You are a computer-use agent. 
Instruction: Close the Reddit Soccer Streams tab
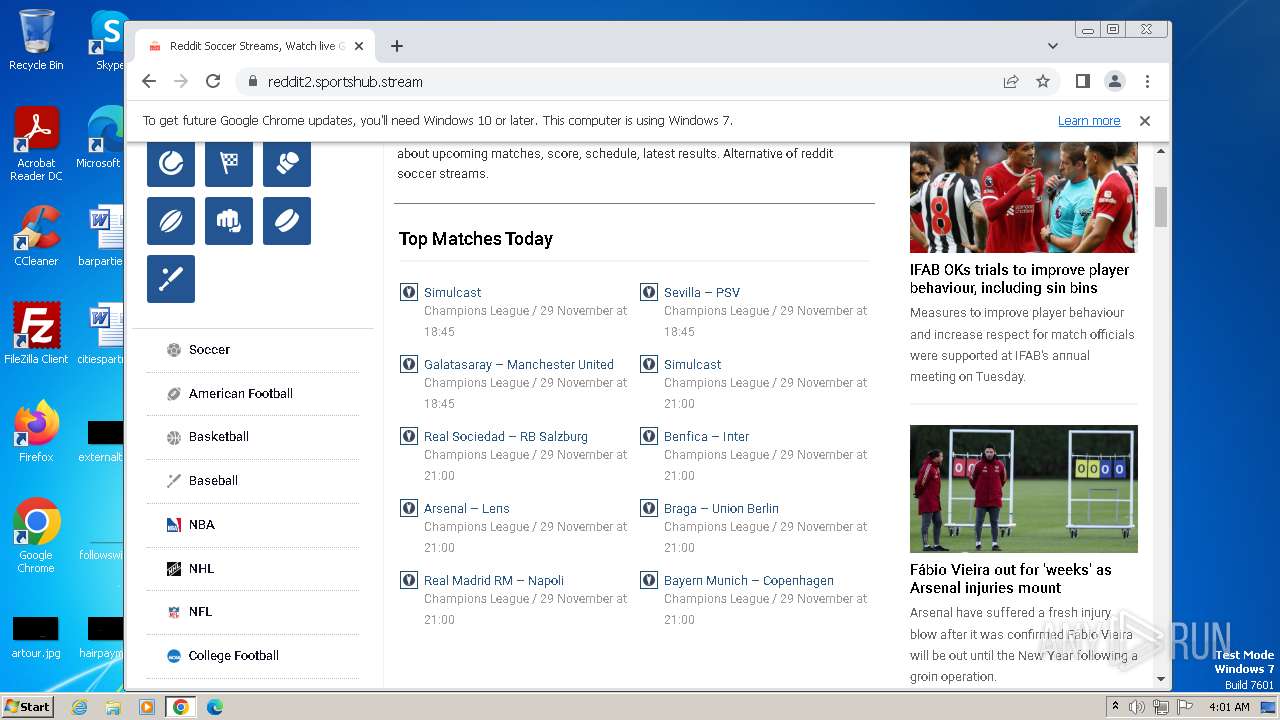coord(359,46)
